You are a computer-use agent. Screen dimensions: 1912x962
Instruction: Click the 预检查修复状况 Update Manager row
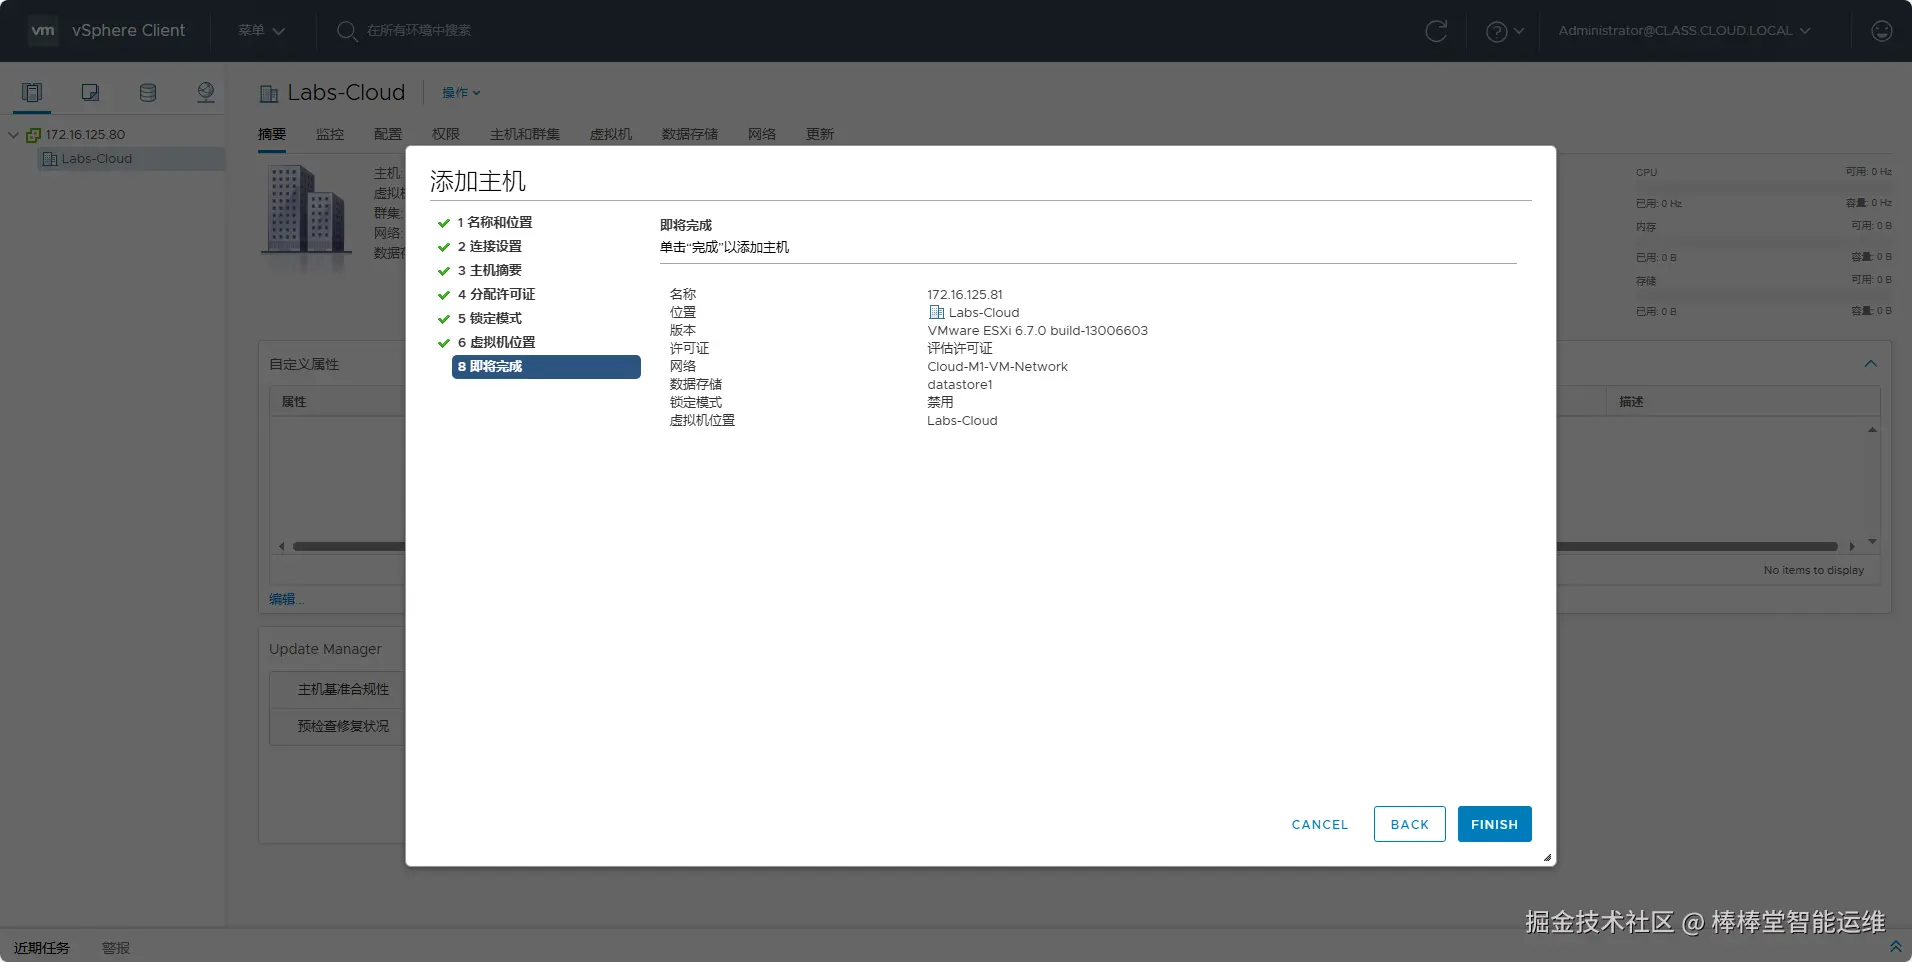point(343,727)
